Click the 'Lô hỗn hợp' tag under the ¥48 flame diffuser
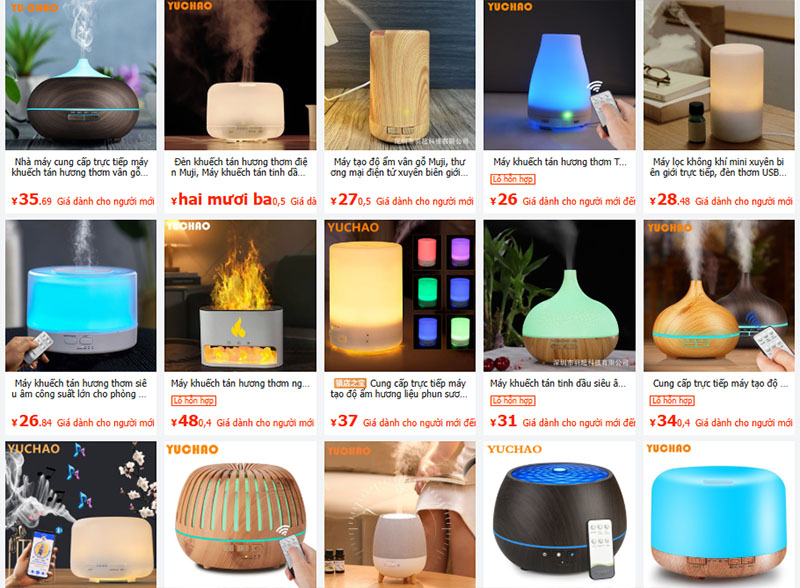 click(193, 401)
